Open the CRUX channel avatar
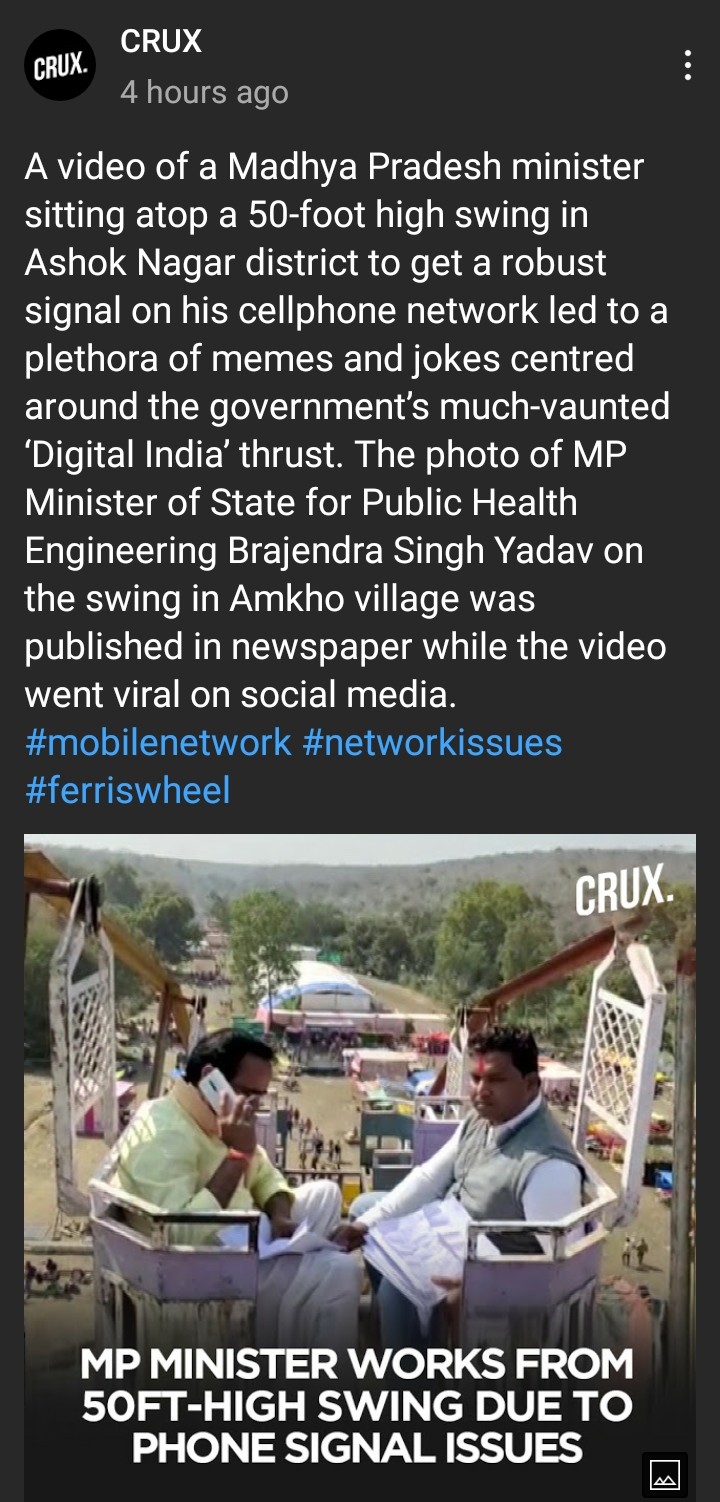This screenshot has width=720, height=1502. (x=60, y=66)
